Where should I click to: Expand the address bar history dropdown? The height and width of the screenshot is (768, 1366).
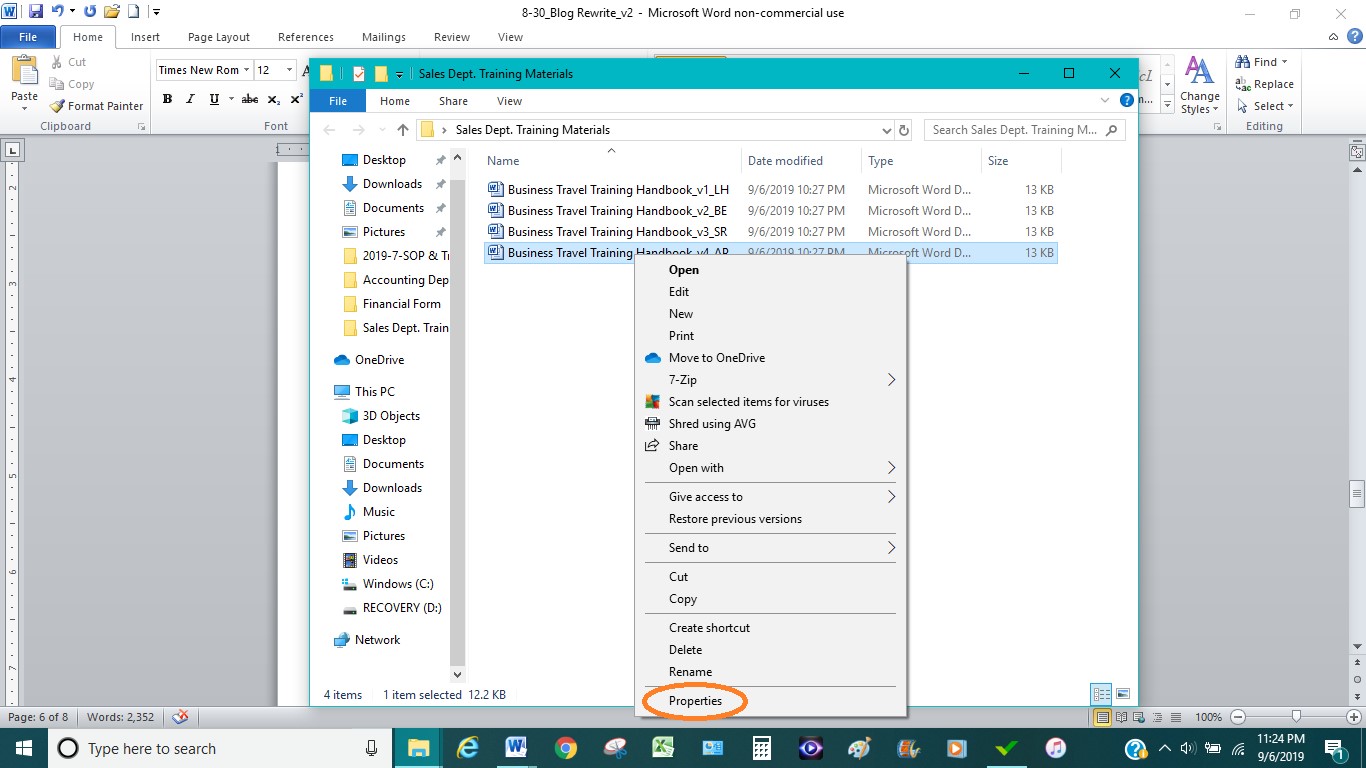pos(886,130)
